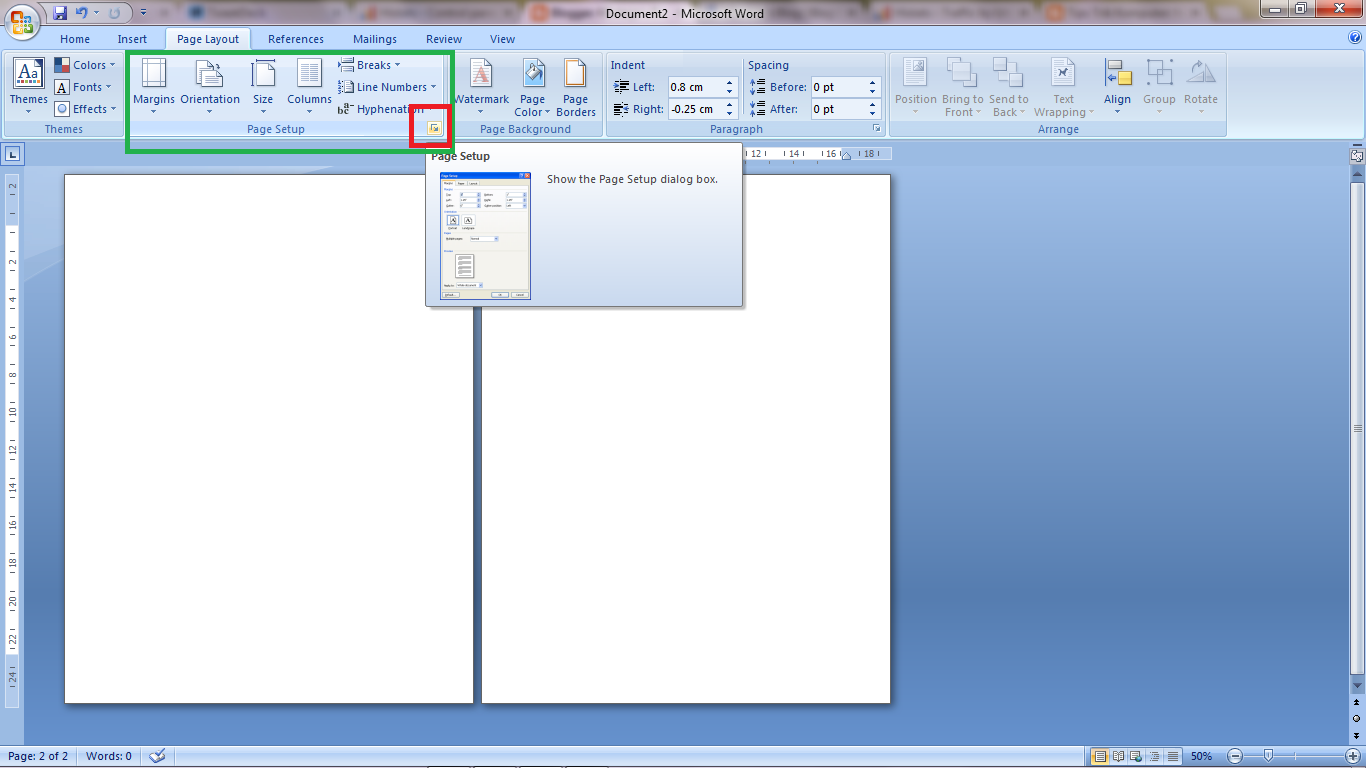Switch to the References tab

[296, 39]
